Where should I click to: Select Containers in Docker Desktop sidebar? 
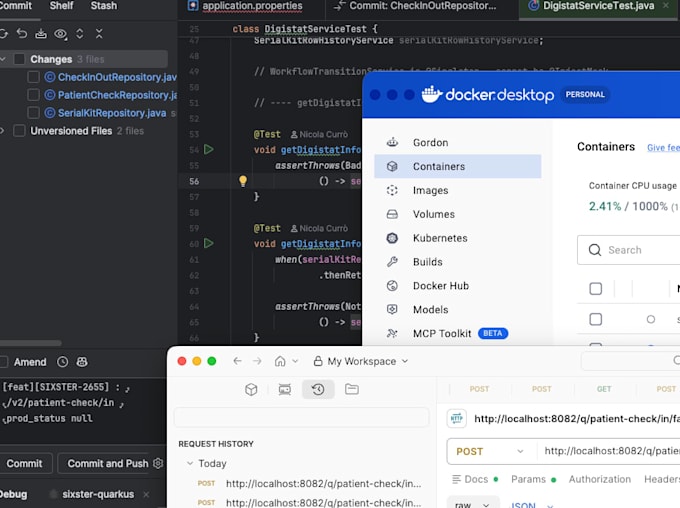tap(458, 166)
